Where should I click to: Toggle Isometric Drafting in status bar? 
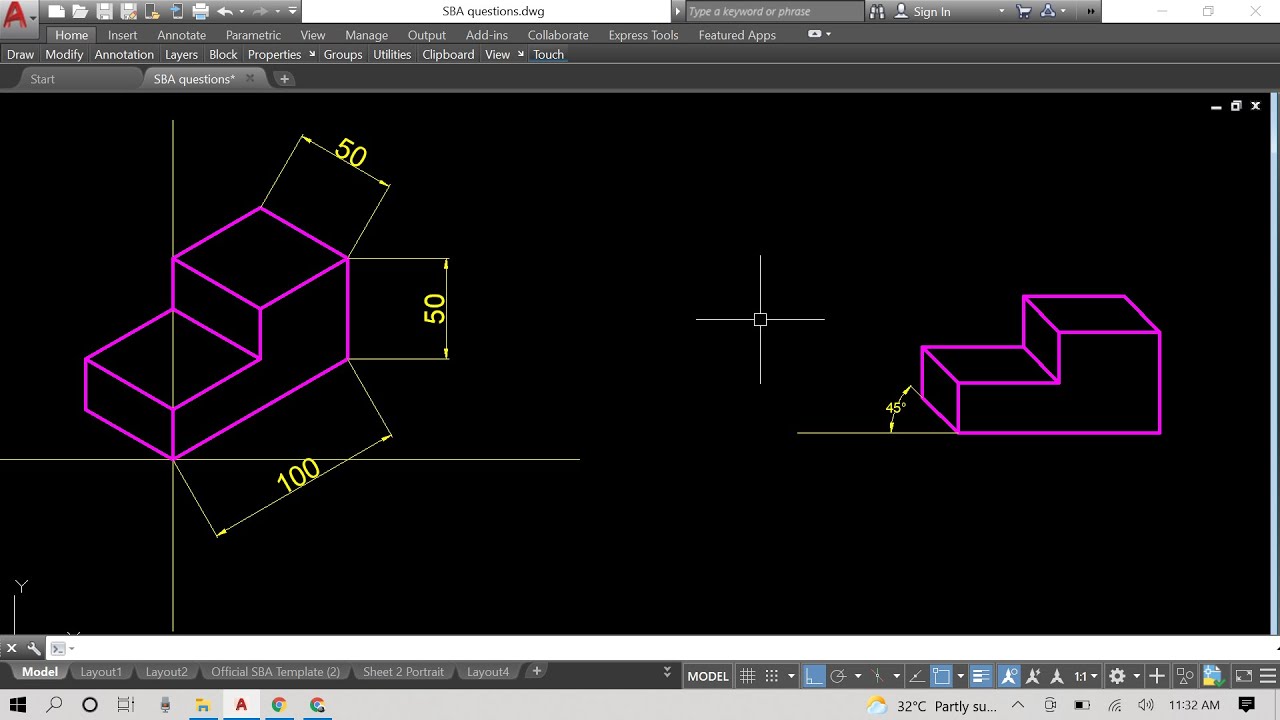(877, 676)
